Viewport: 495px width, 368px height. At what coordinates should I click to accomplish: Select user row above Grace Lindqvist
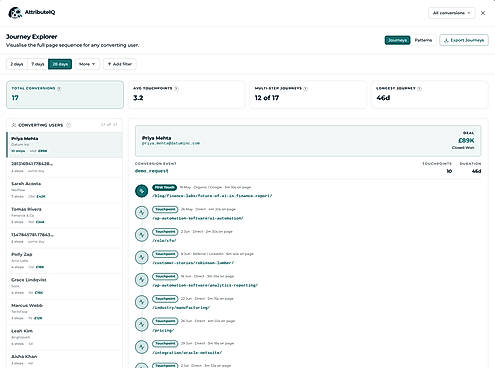(x=64, y=261)
